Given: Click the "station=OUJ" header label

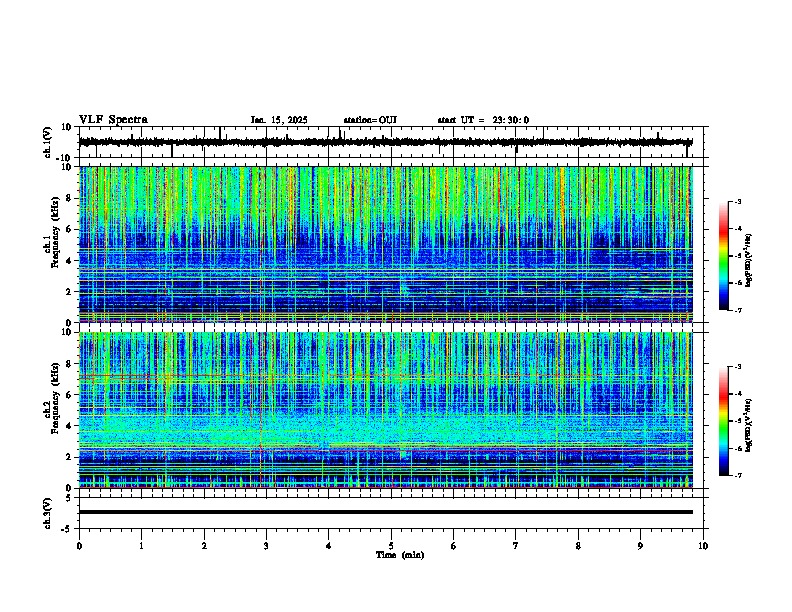Looking at the screenshot, I should pos(370,120).
